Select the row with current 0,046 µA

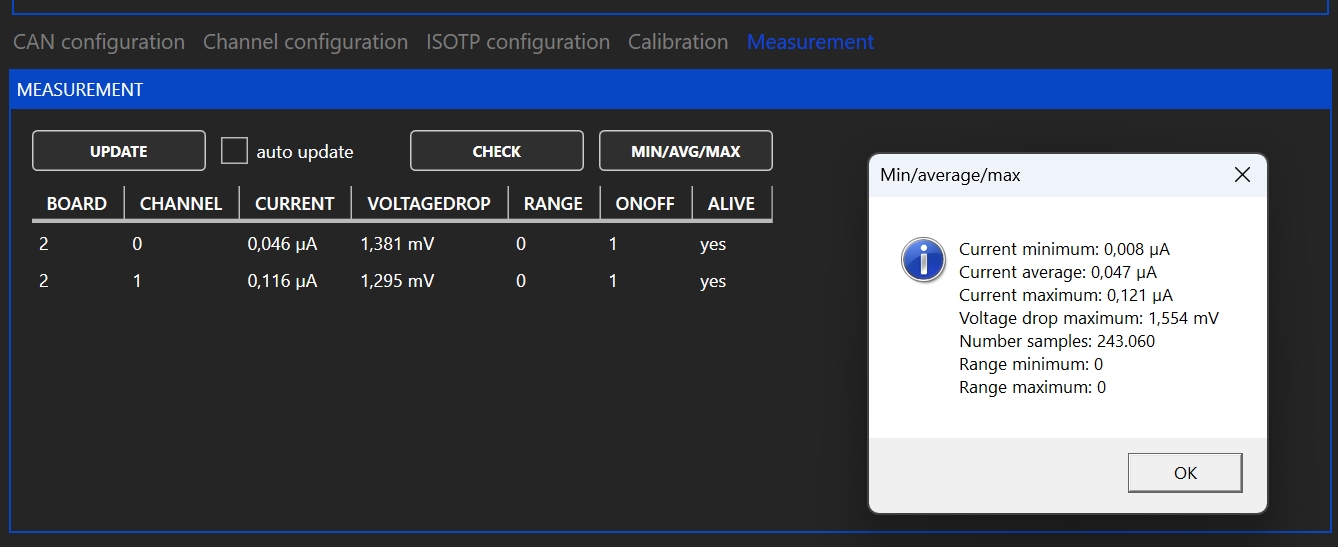point(281,244)
